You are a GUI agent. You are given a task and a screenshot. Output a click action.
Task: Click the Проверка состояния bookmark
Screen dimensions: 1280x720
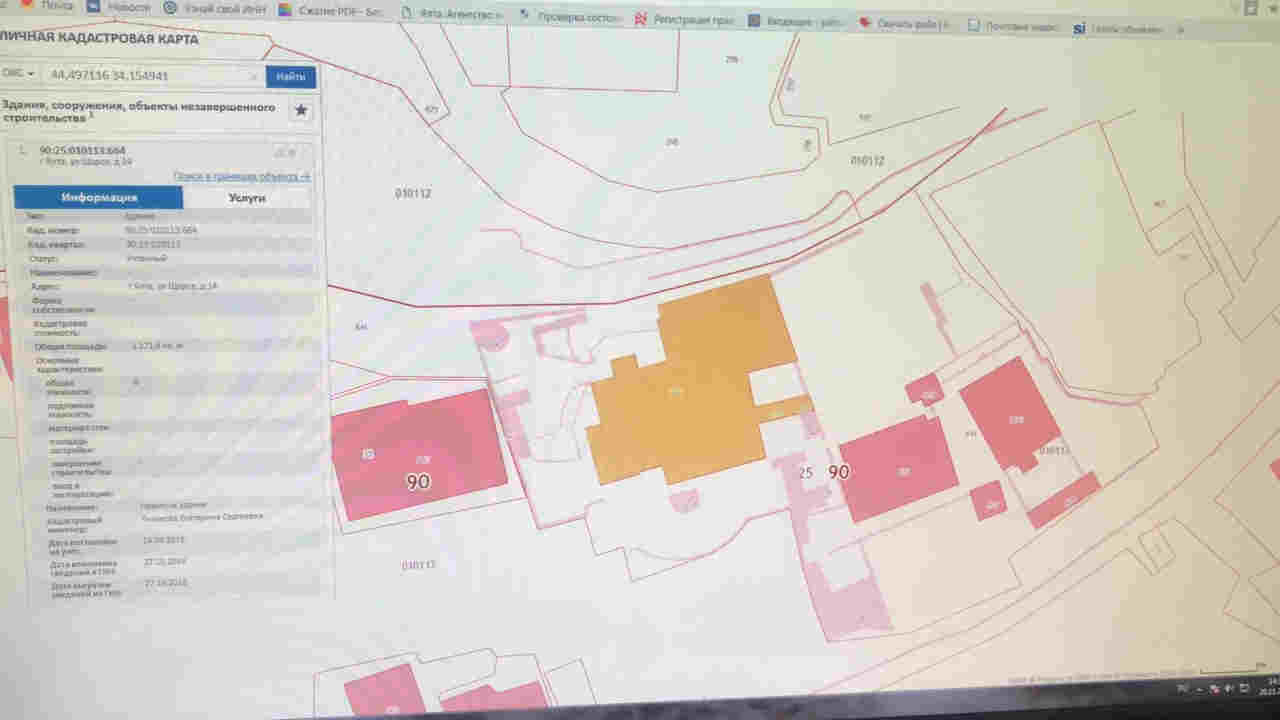point(570,17)
